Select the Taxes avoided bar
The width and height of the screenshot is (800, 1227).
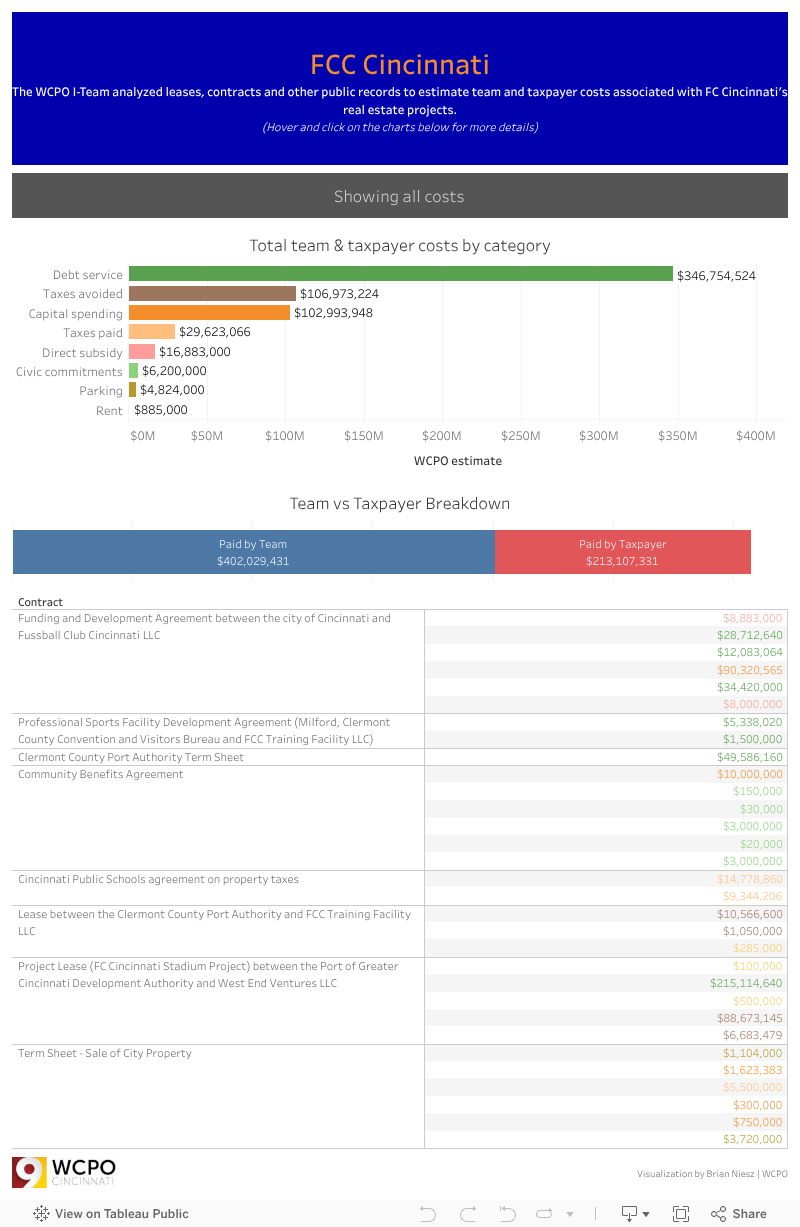click(x=212, y=293)
